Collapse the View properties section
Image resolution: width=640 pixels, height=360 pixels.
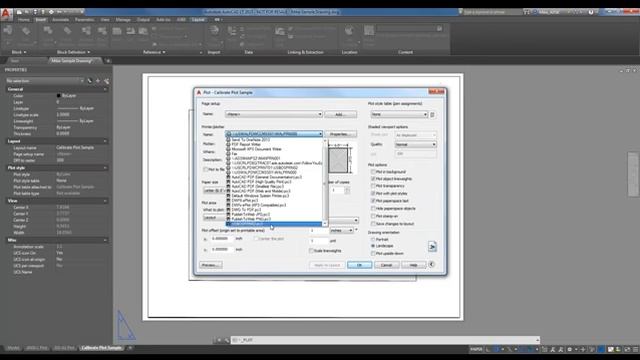[x=105, y=201]
